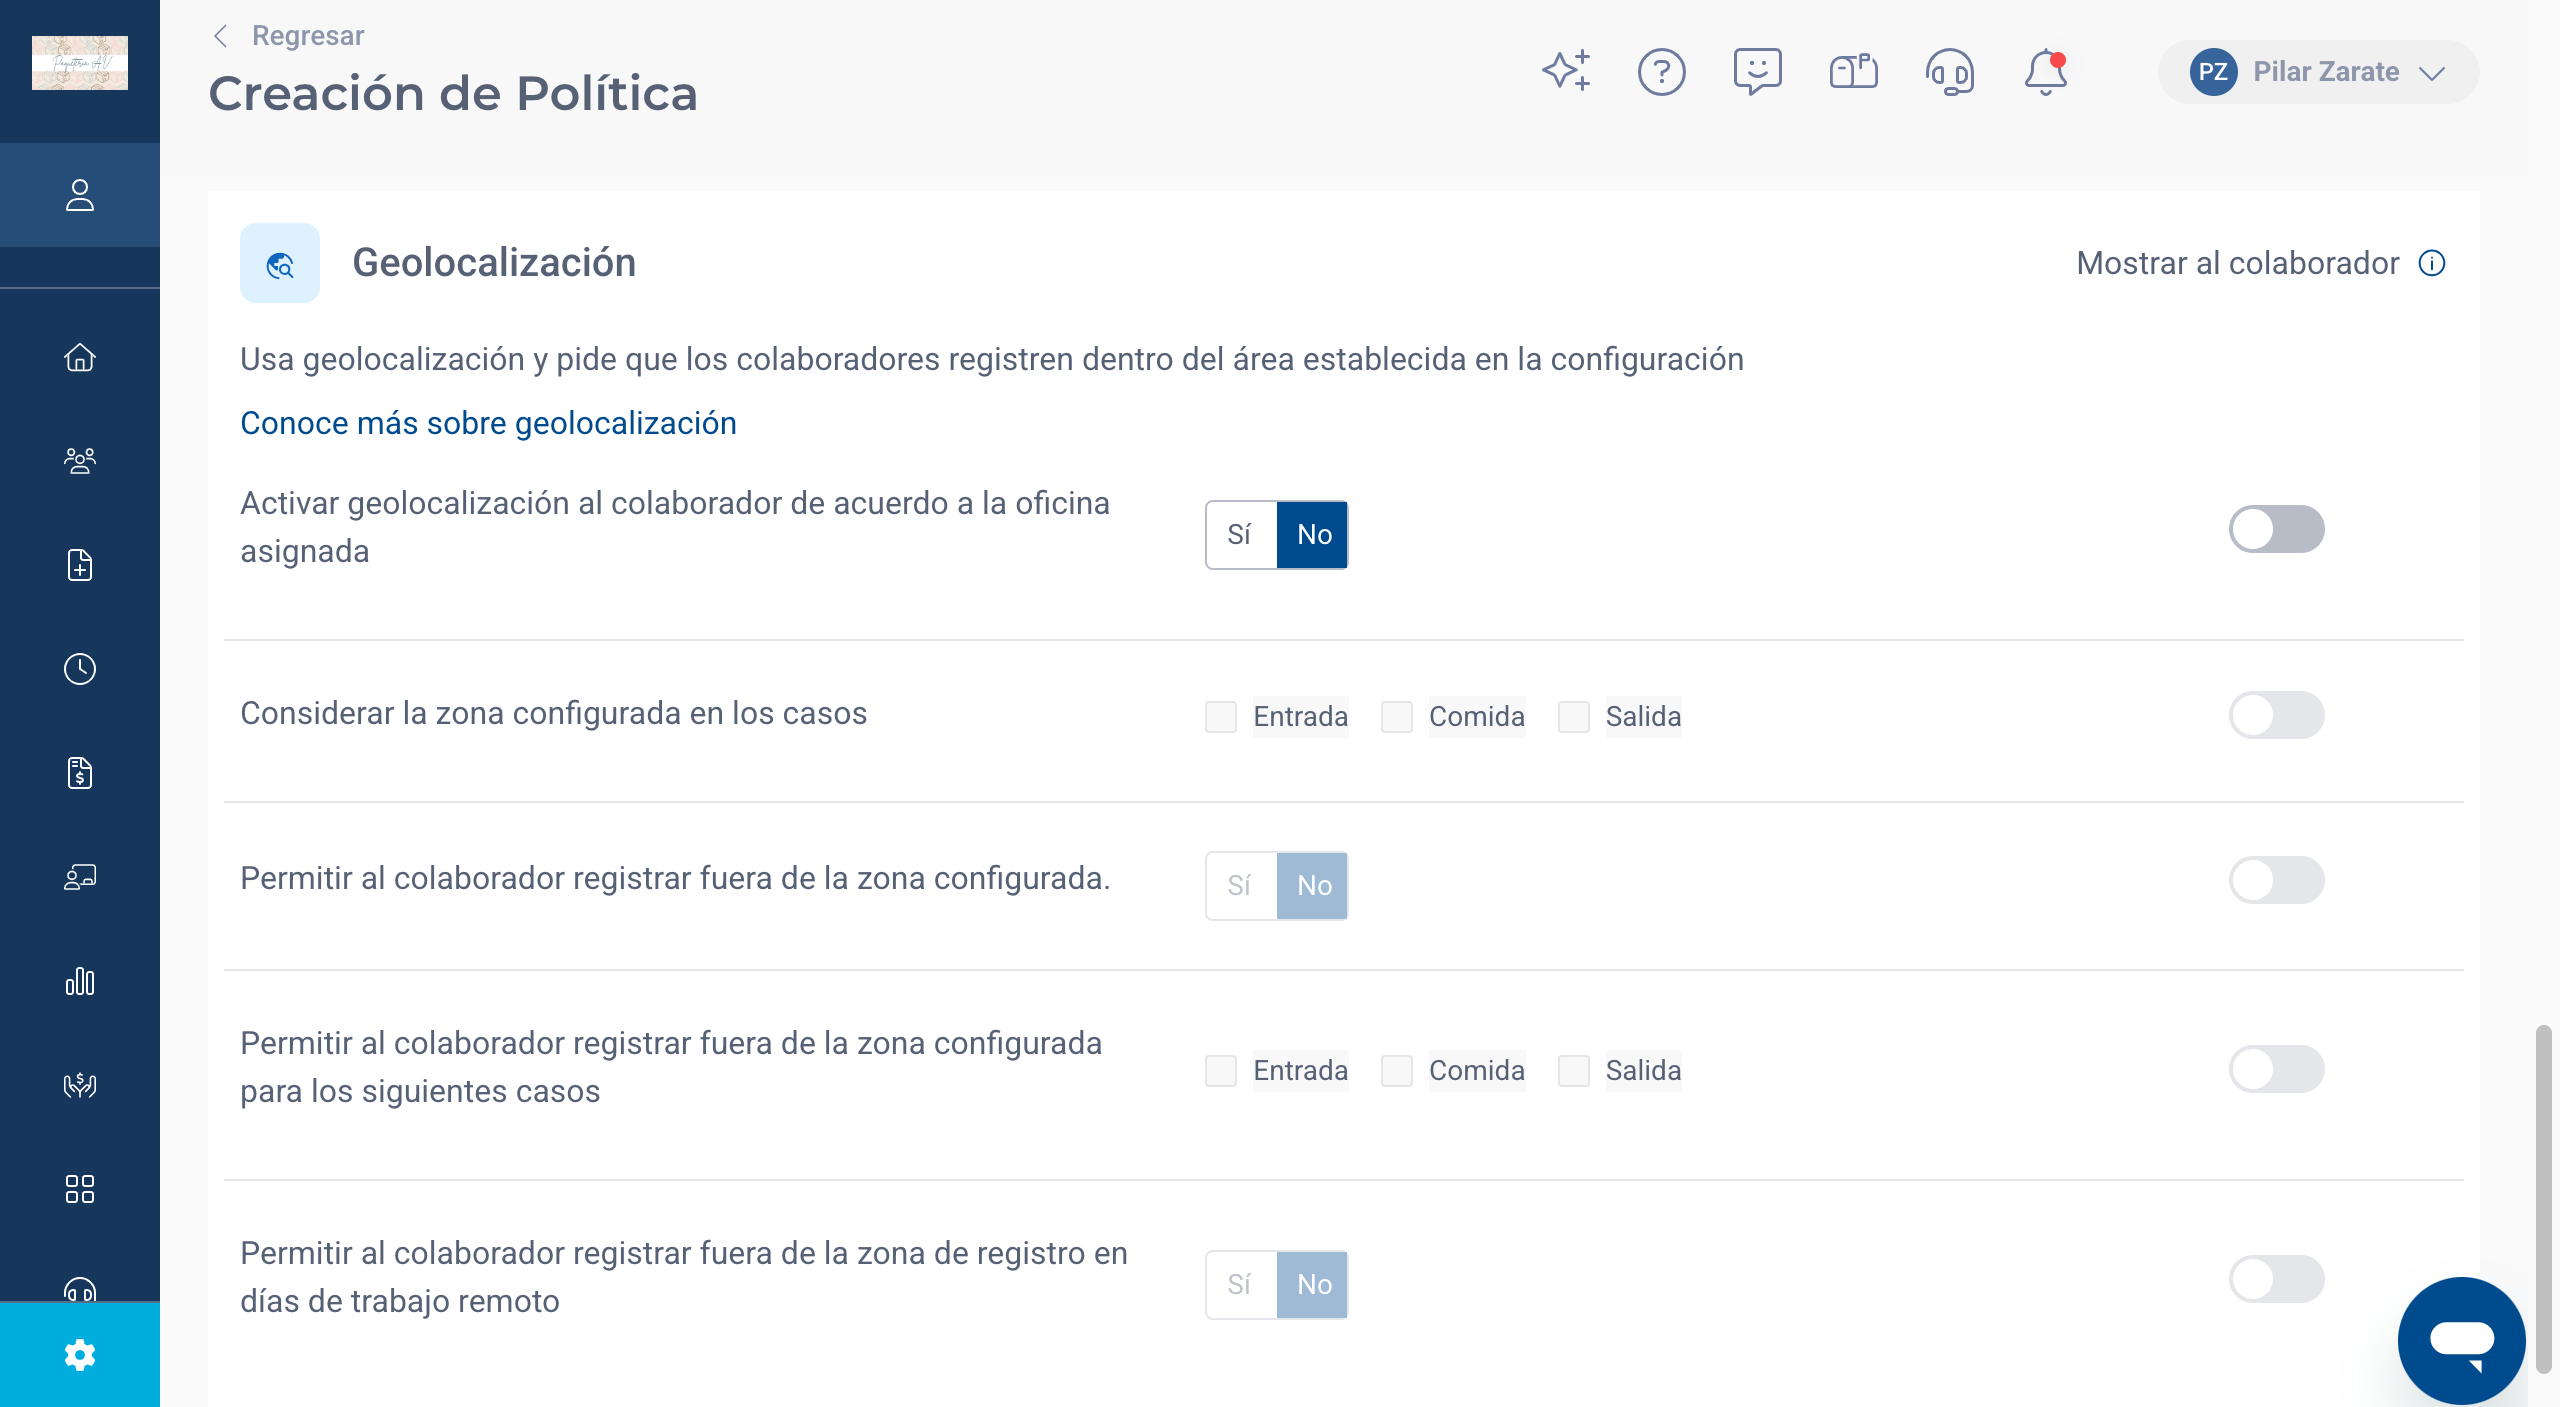Open the benefits hands-dollar icon in sidebar

pyautogui.click(x=80, y=1085)
